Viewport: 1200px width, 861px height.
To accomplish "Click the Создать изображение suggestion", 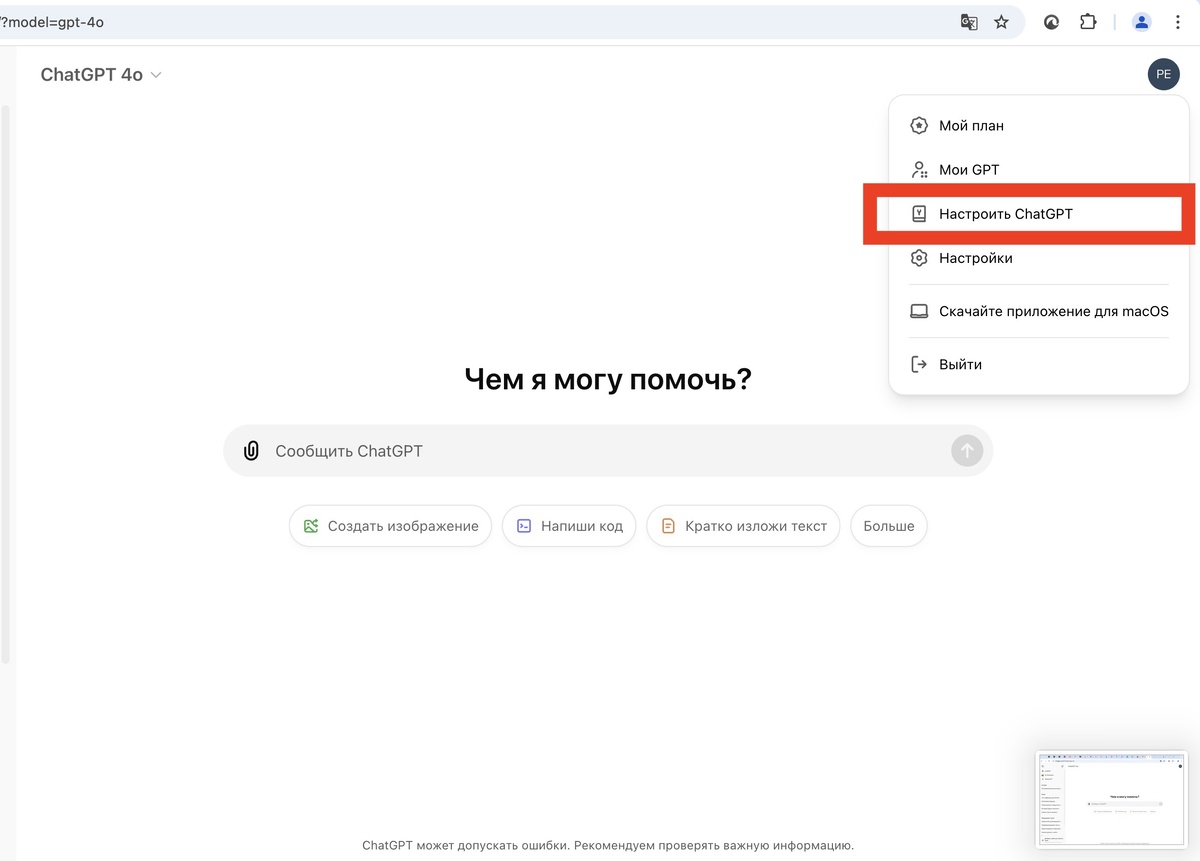I will pos(390,526).
